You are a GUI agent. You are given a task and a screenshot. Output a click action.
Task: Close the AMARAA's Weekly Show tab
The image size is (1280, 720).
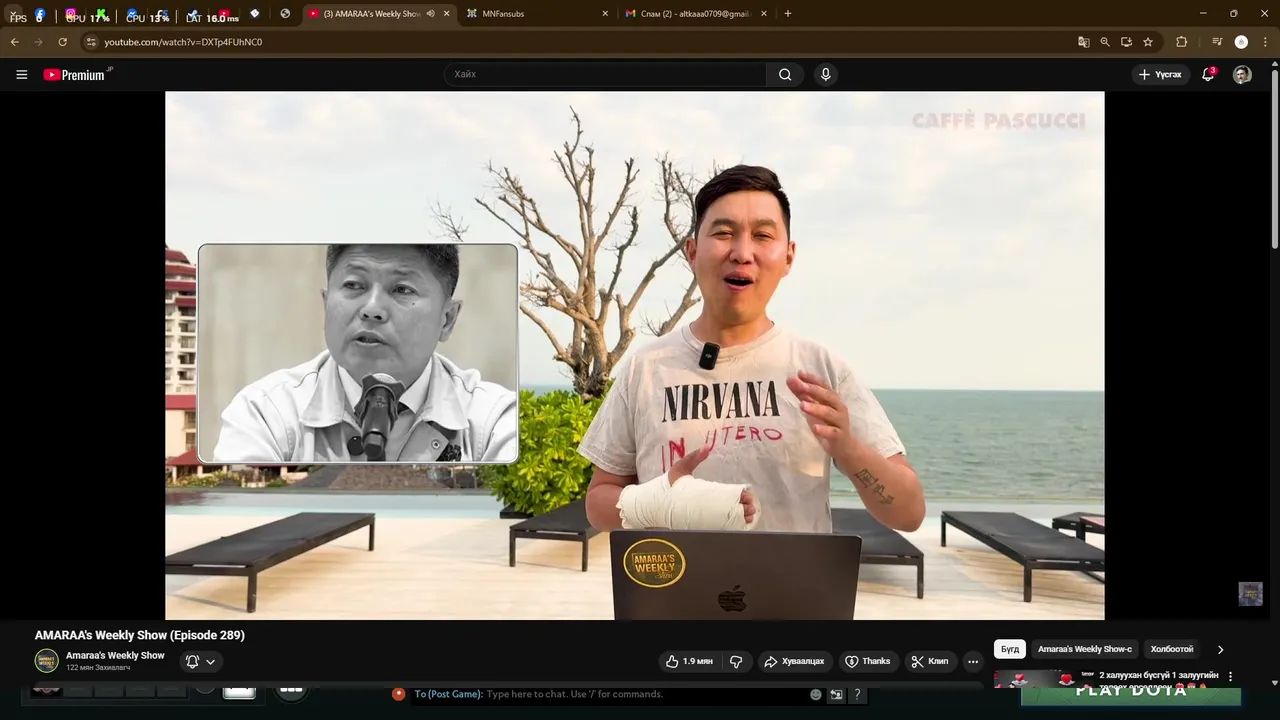click(x=446, y=14)
